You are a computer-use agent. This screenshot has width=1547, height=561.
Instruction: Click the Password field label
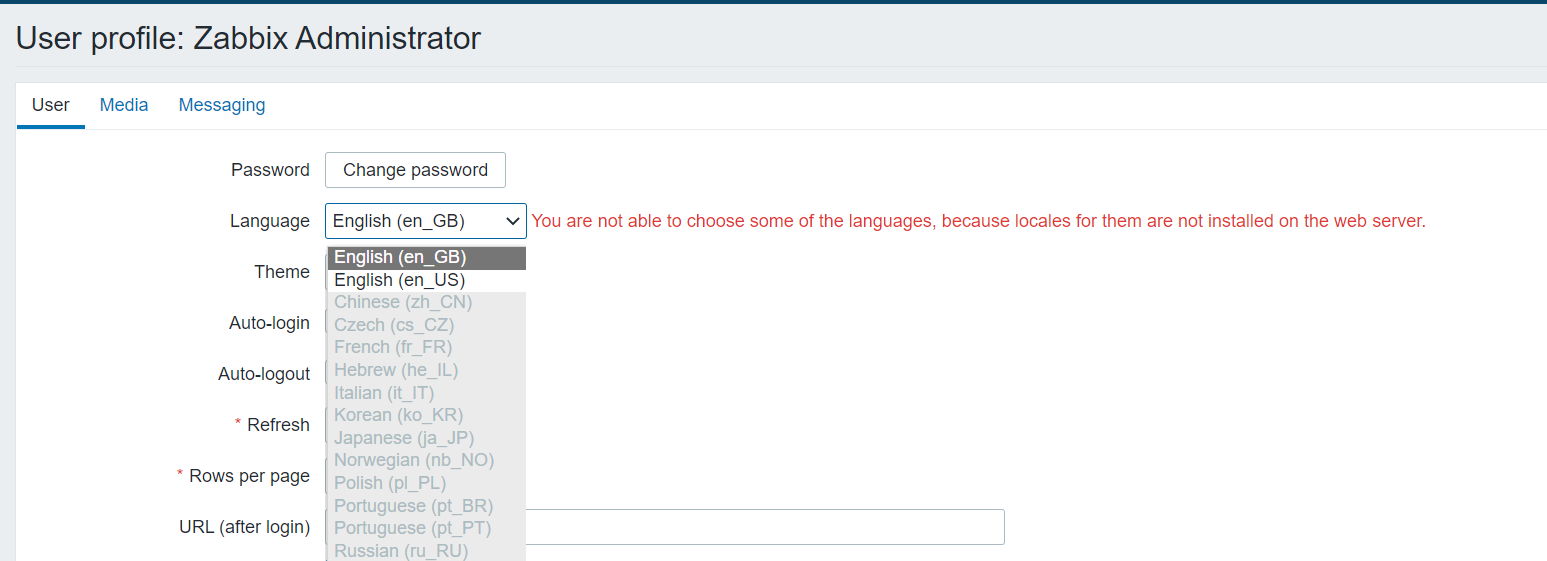point(270,170)
